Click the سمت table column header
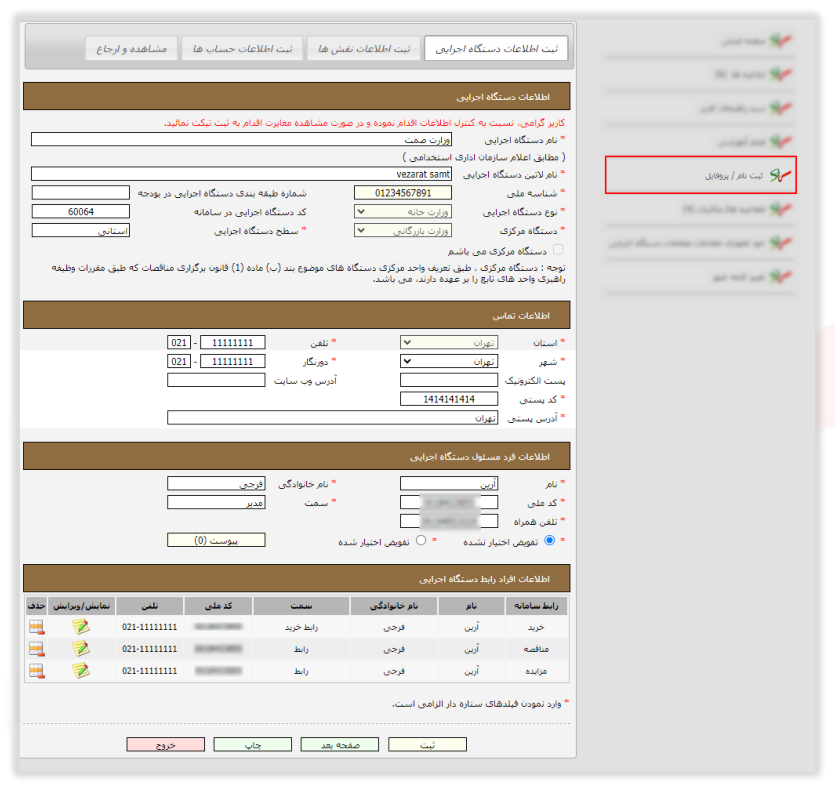The width and height of the screenshot is (835, 791). [301, 606]
